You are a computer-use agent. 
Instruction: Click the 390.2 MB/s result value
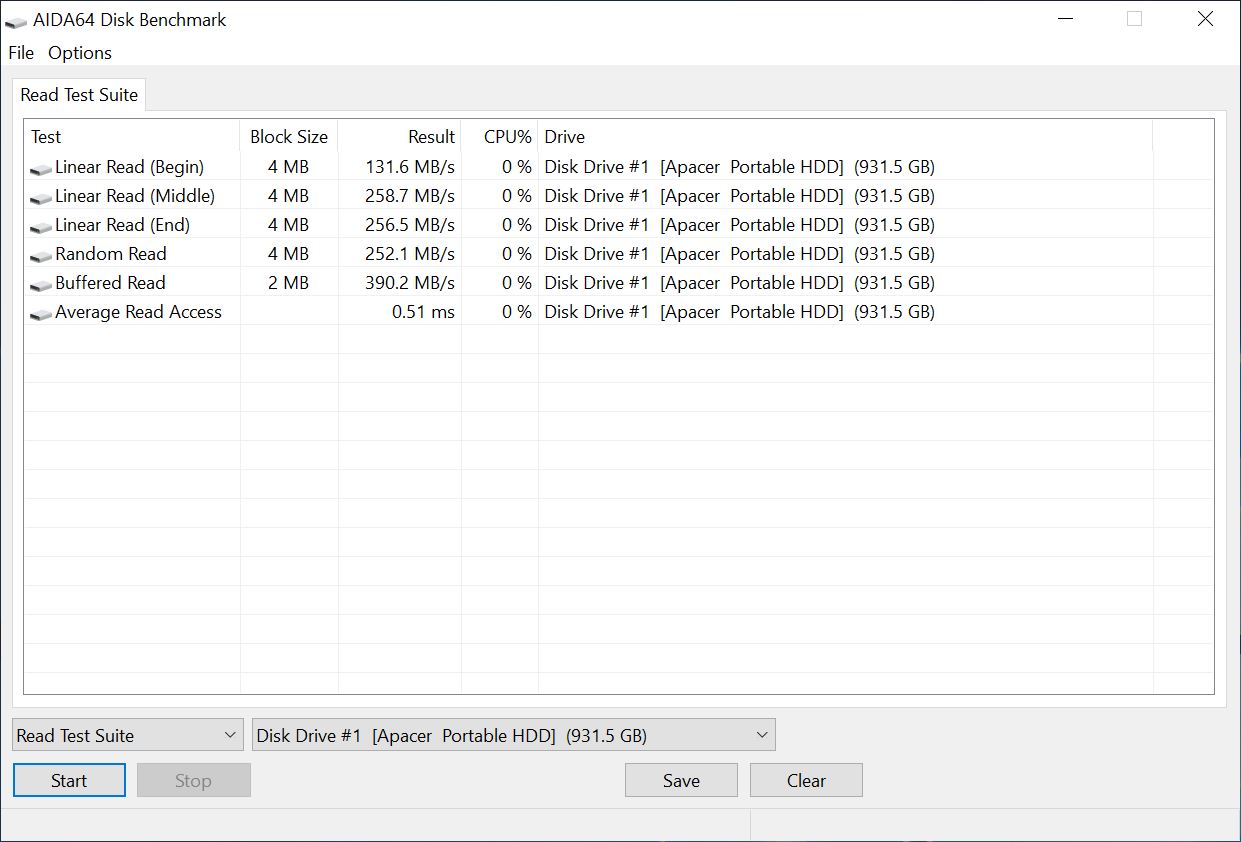click(x=410, y=283)
